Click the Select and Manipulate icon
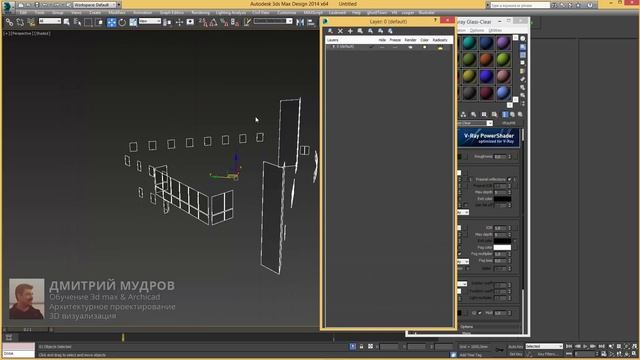Image resolution: width=640 pixels, height=360 pixels. tap(179, 22)
